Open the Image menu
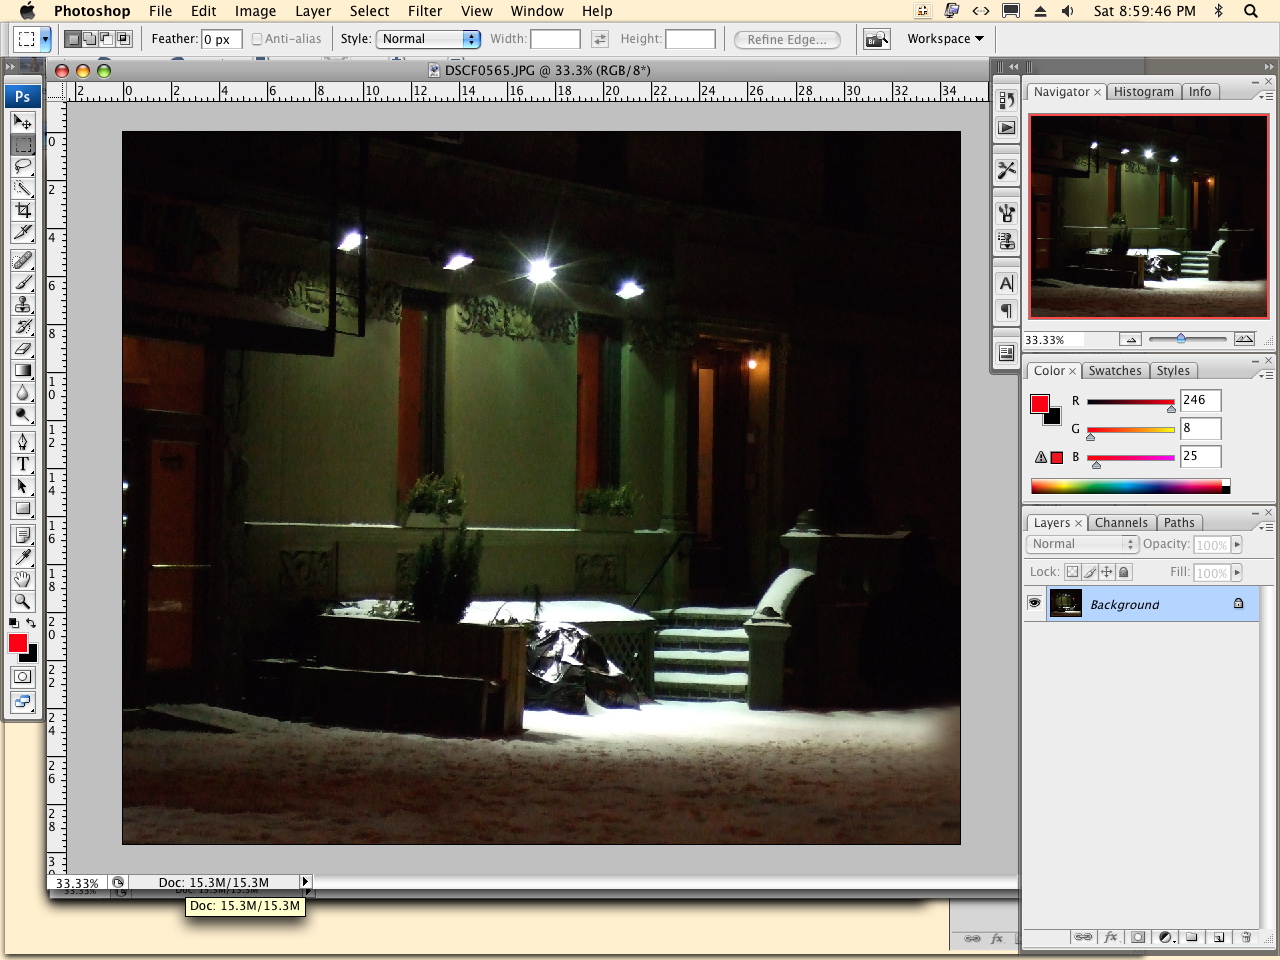Image resolution: width=1280 pixels, height=960 pixels. (255, 11)
